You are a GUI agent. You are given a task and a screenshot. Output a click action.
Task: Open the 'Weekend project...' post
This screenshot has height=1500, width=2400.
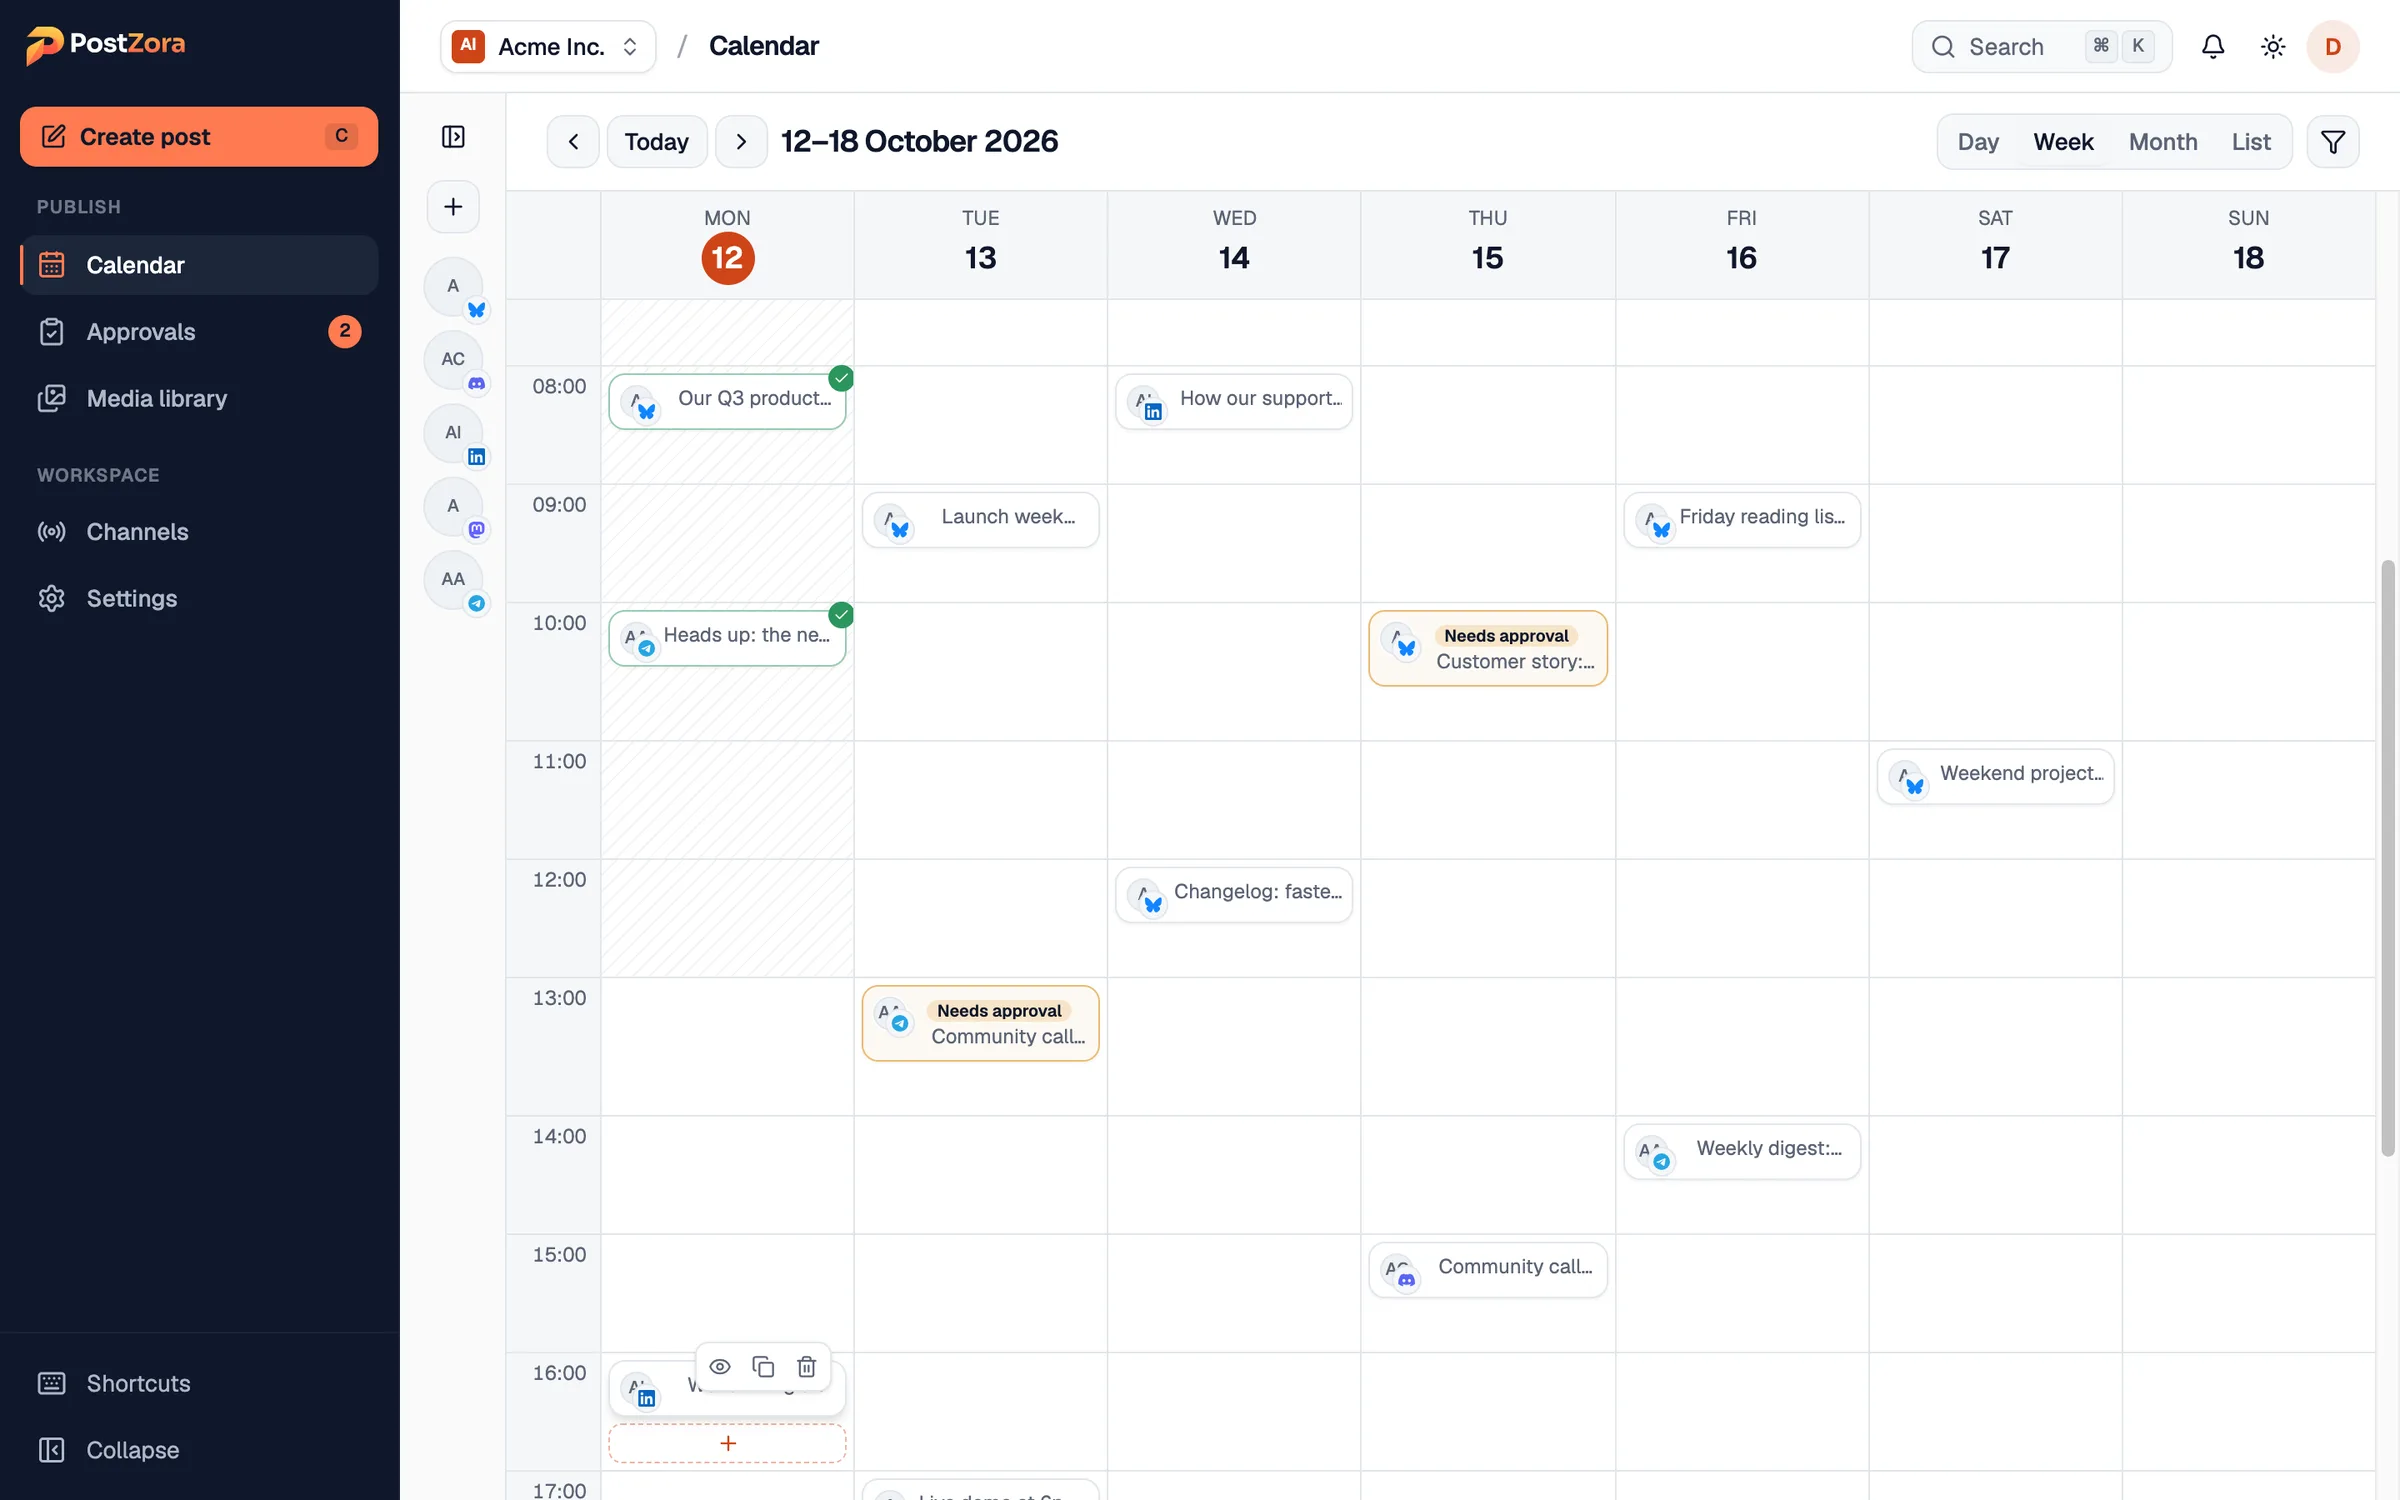point(1995,777)
